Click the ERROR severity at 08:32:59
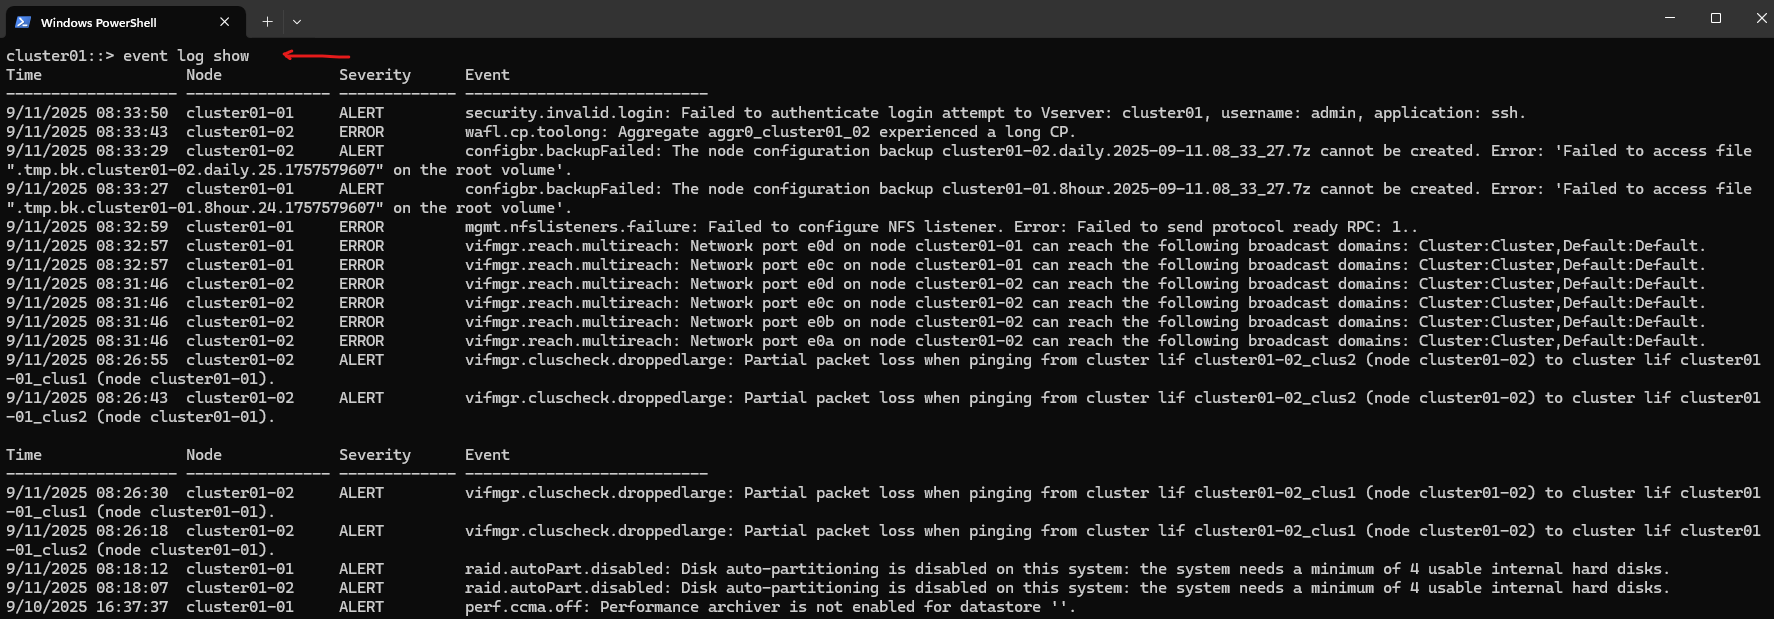Viewport: 1774px width, 619px height. [x=361, y=227]
